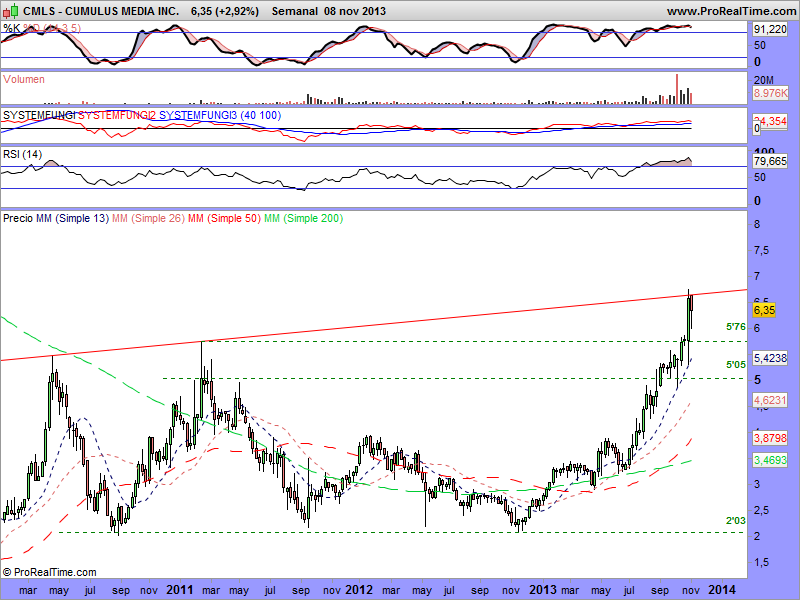Click the 2012 year label on time axis

pyautogui.click(x=359, y=590)
